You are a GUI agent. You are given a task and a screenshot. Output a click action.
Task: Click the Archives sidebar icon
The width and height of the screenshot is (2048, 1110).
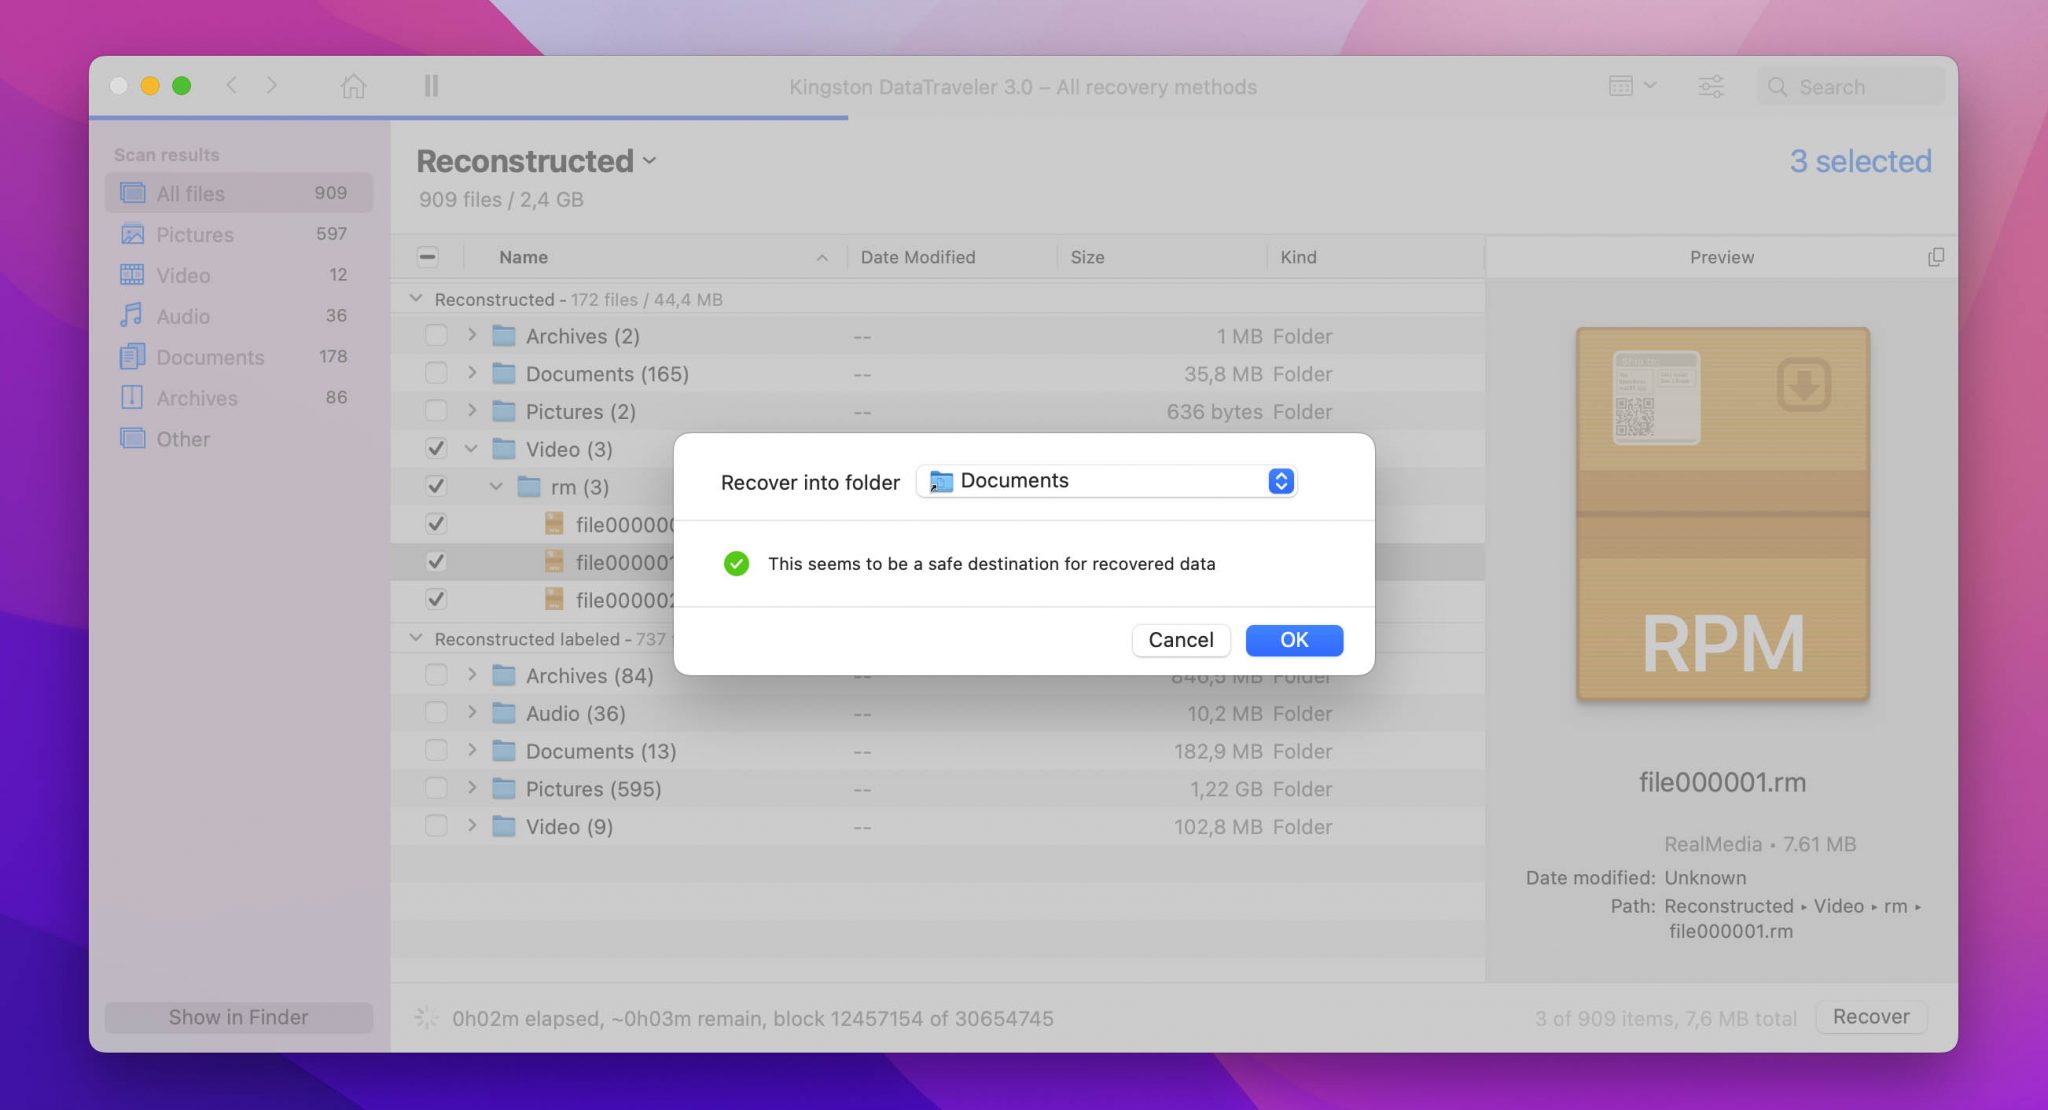tap(131, 398)
